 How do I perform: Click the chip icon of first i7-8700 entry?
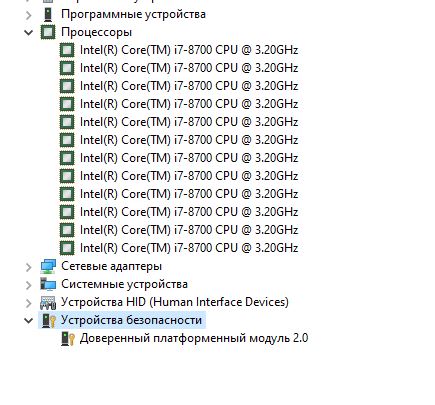(x=67, y=50)
